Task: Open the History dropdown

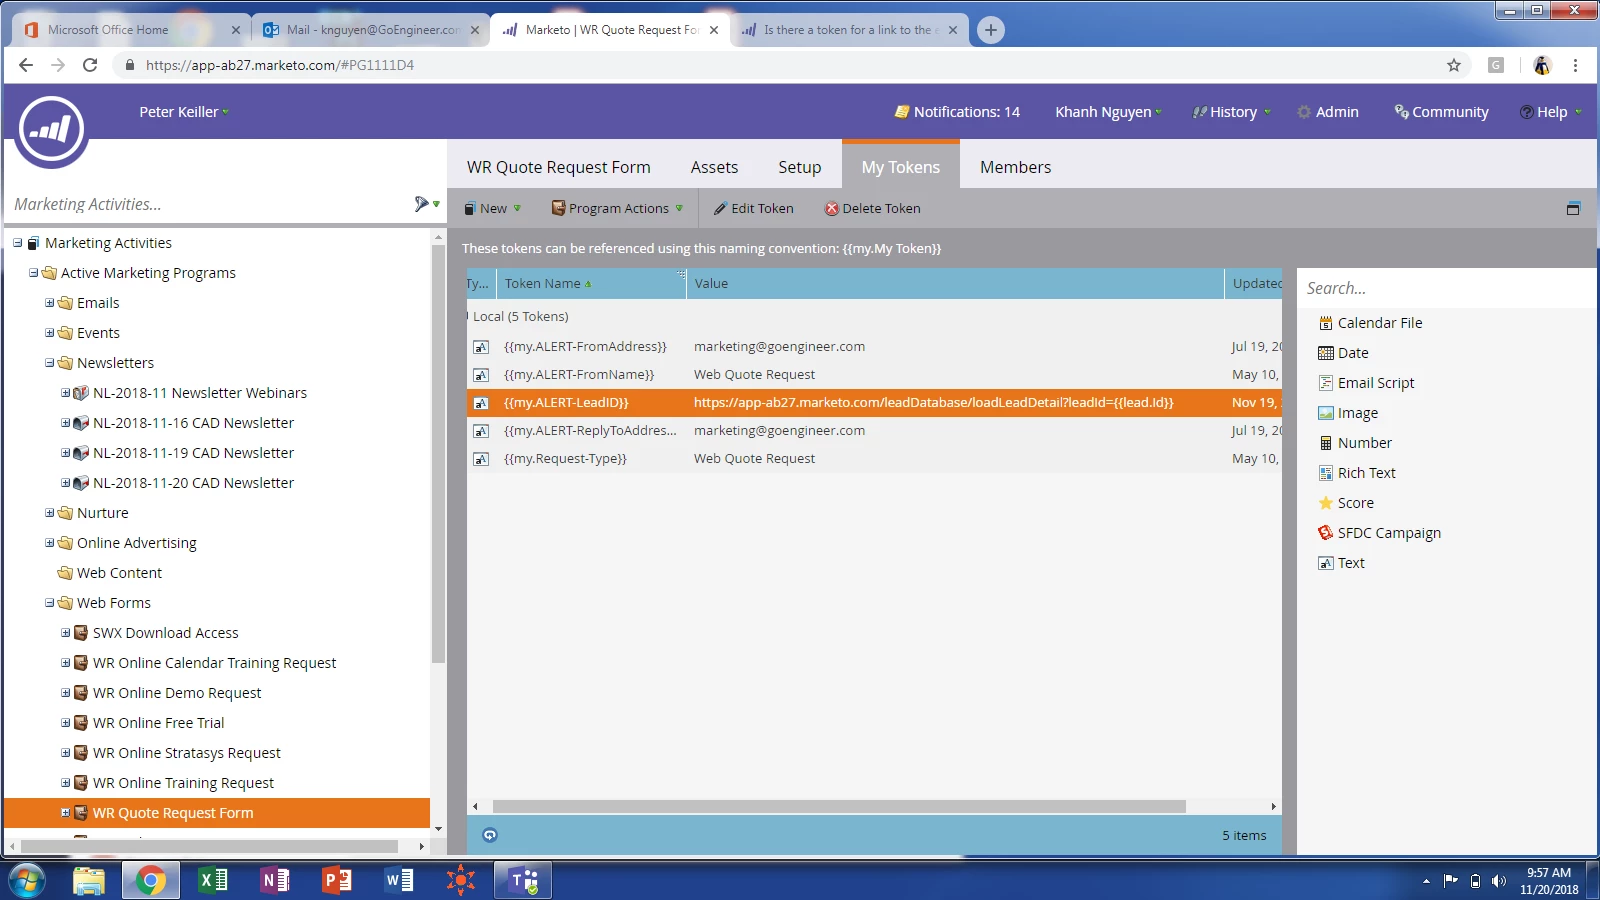Action: pyautogui.click(x=1231, y=112)
